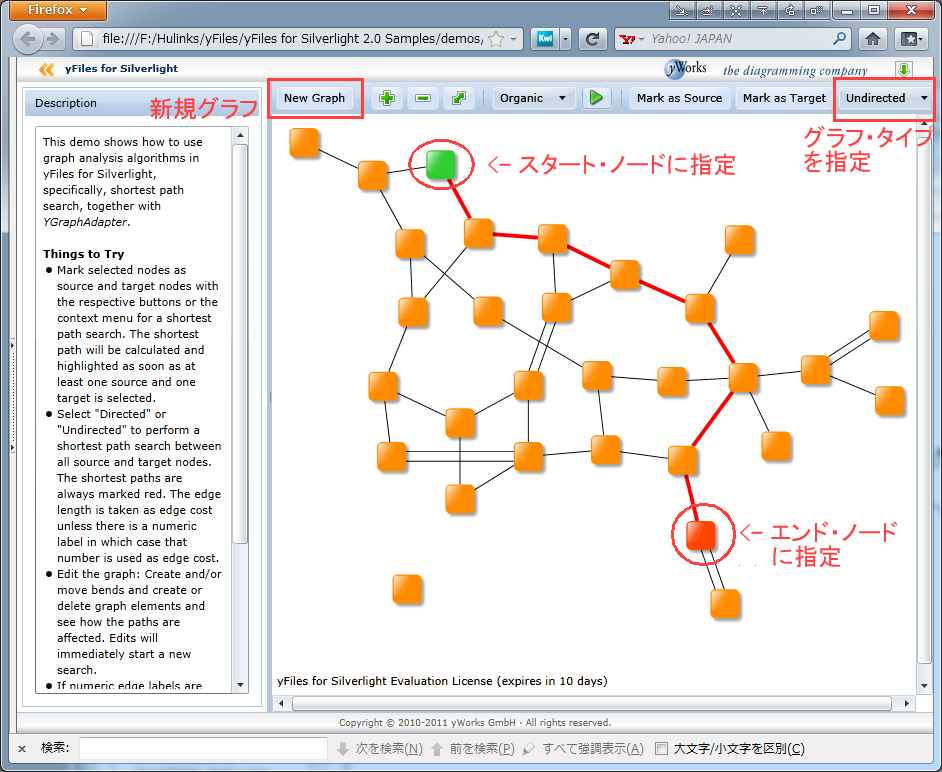942x772 pixels.
Task: Click graph canvas scroll right arrow
Action: tap(907, 703)
